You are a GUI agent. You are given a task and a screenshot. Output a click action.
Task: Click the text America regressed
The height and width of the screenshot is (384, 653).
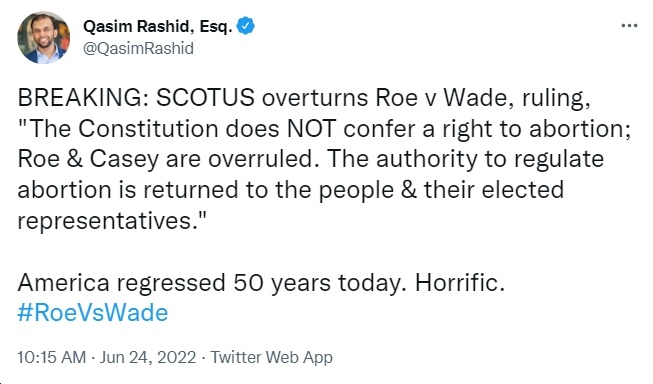click(121, 283)
